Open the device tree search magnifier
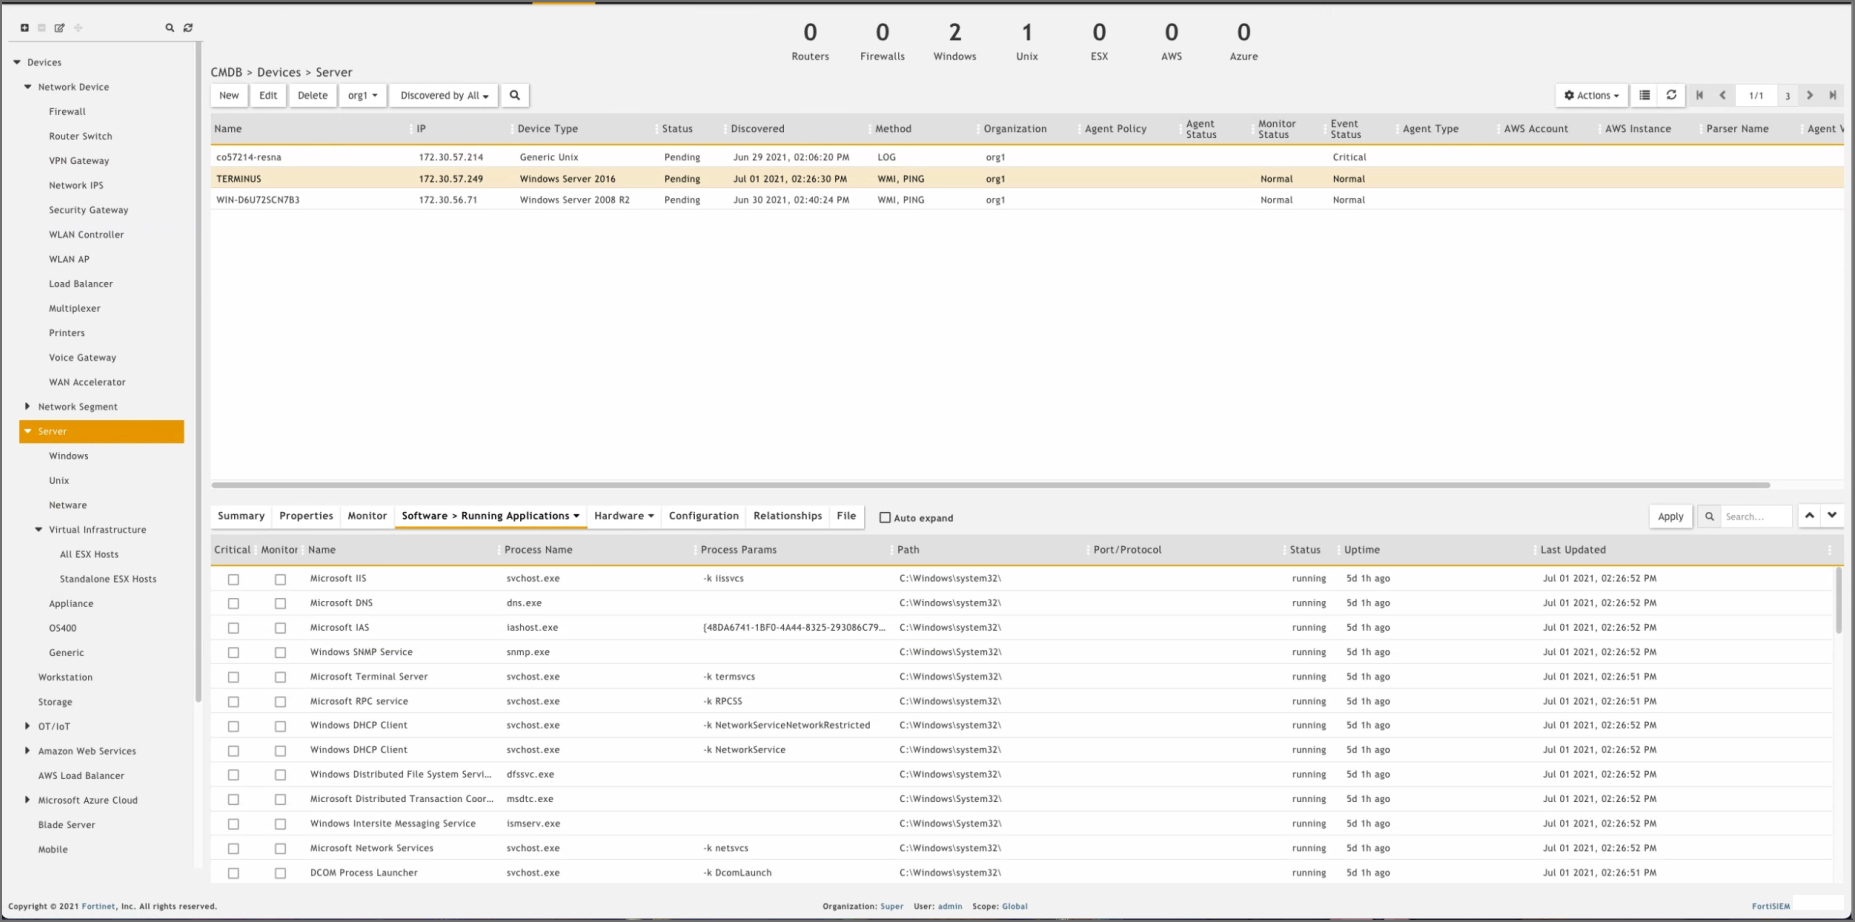1855x922 pixels. click(x=170, y=28)
